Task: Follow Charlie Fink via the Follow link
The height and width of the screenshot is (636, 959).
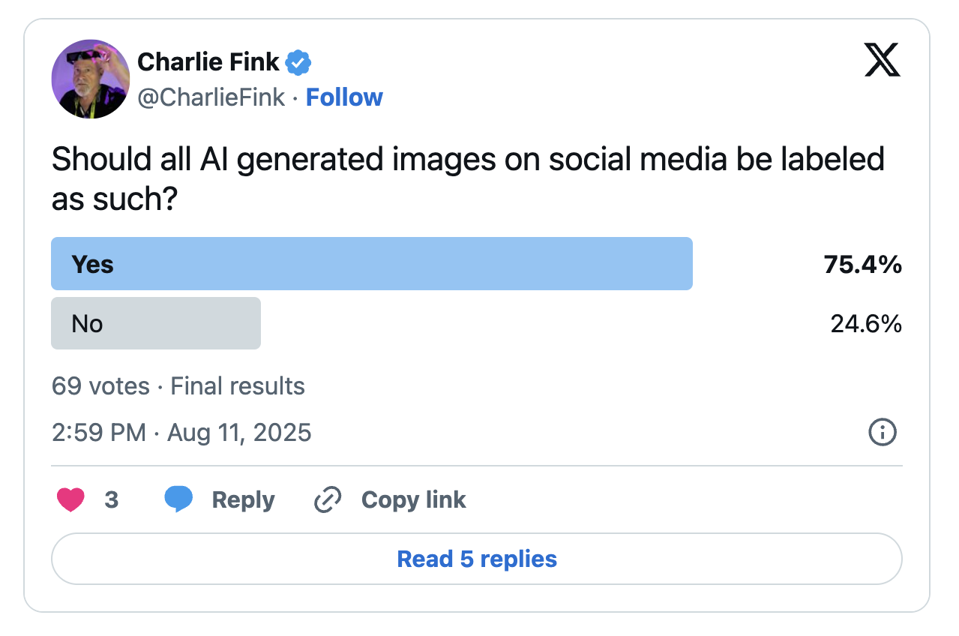Action: tap(344, 97)
